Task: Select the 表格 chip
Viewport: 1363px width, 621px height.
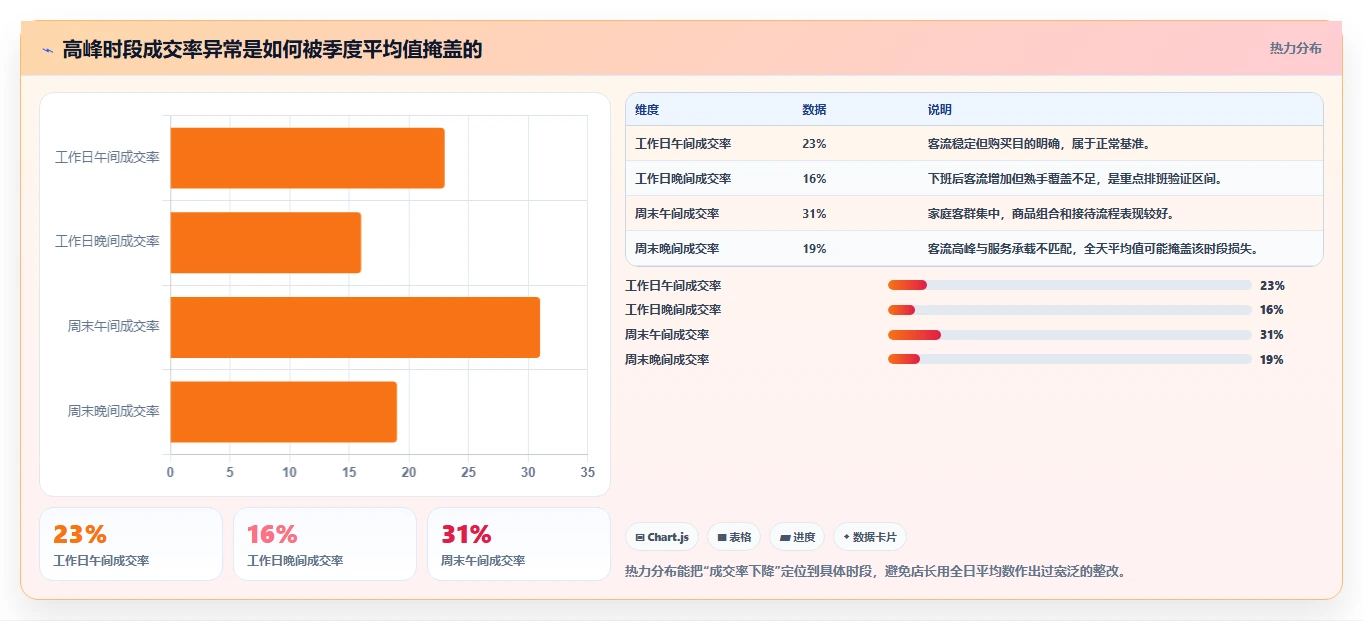Action: (x=734, y=537)
